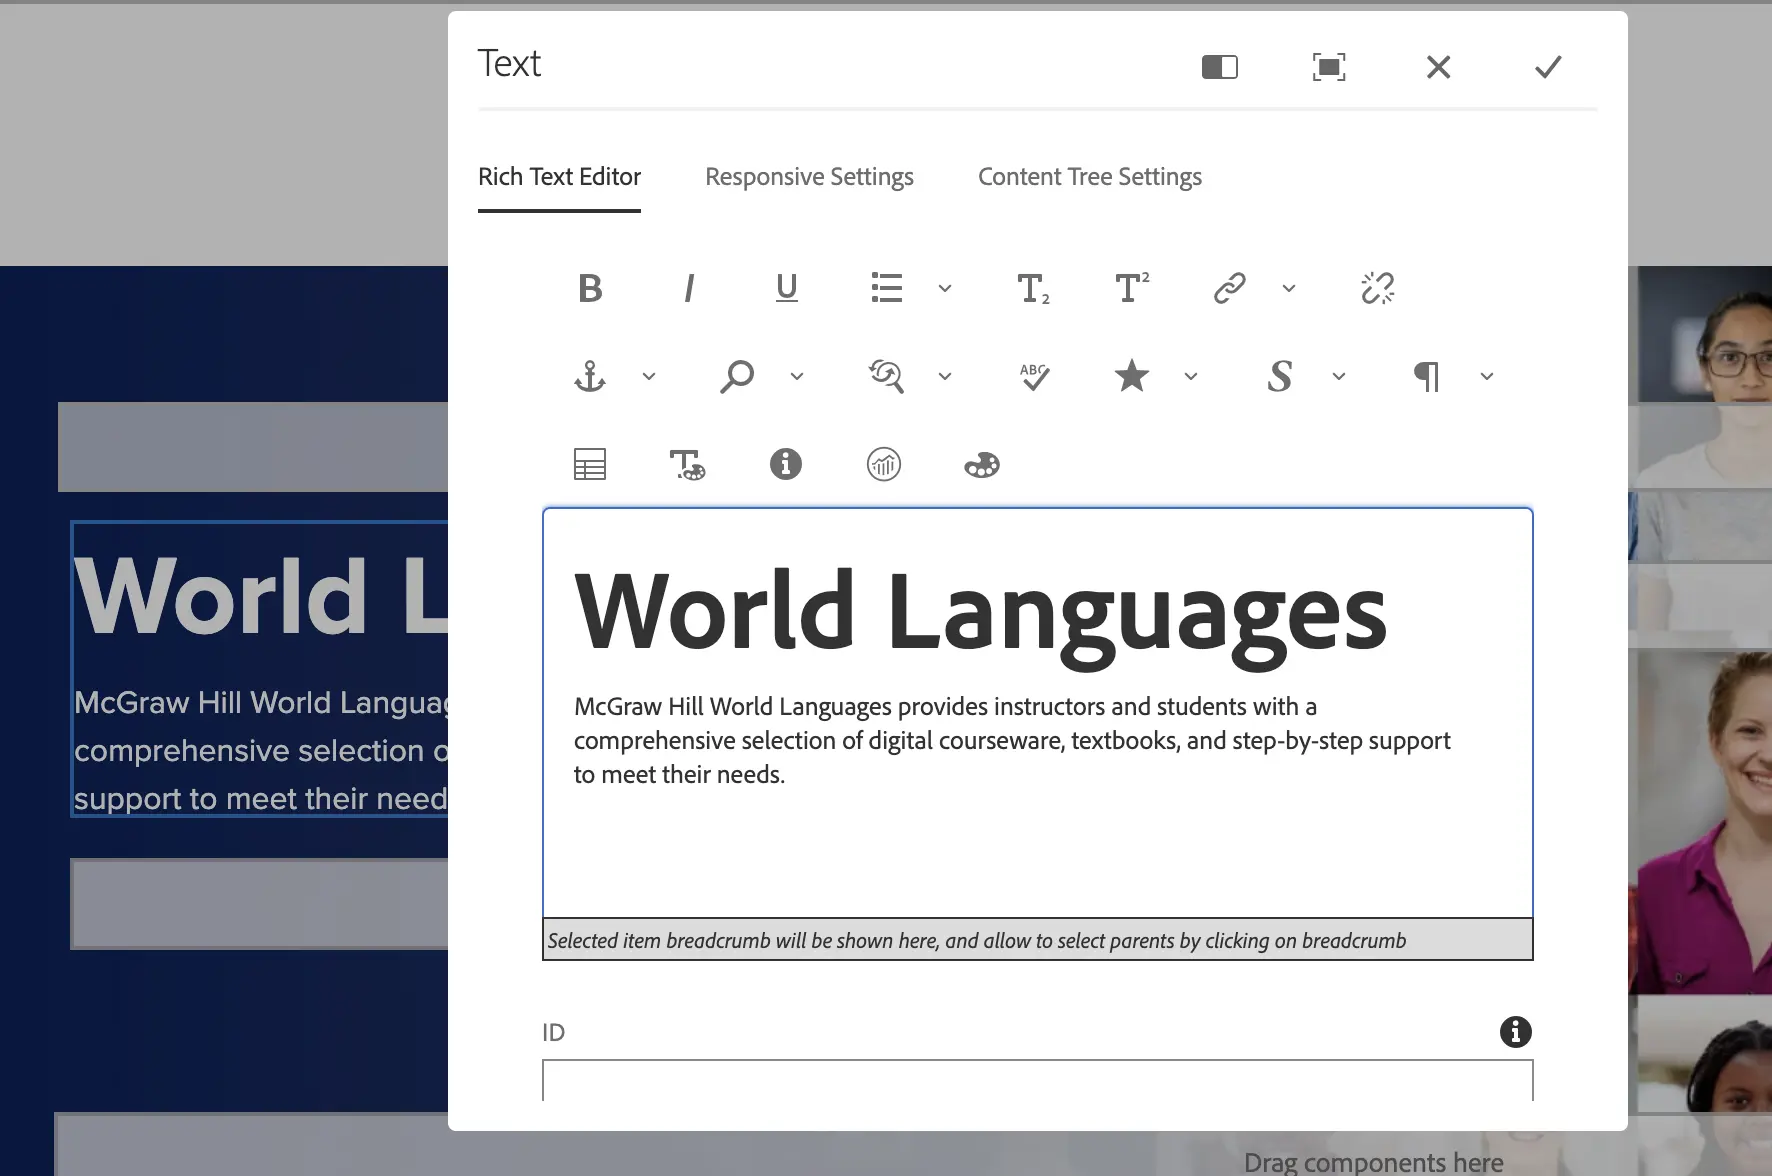Expand the hyperlink dropdown arrow
Screen dimensions: 1772x1176
[1289, 289]
